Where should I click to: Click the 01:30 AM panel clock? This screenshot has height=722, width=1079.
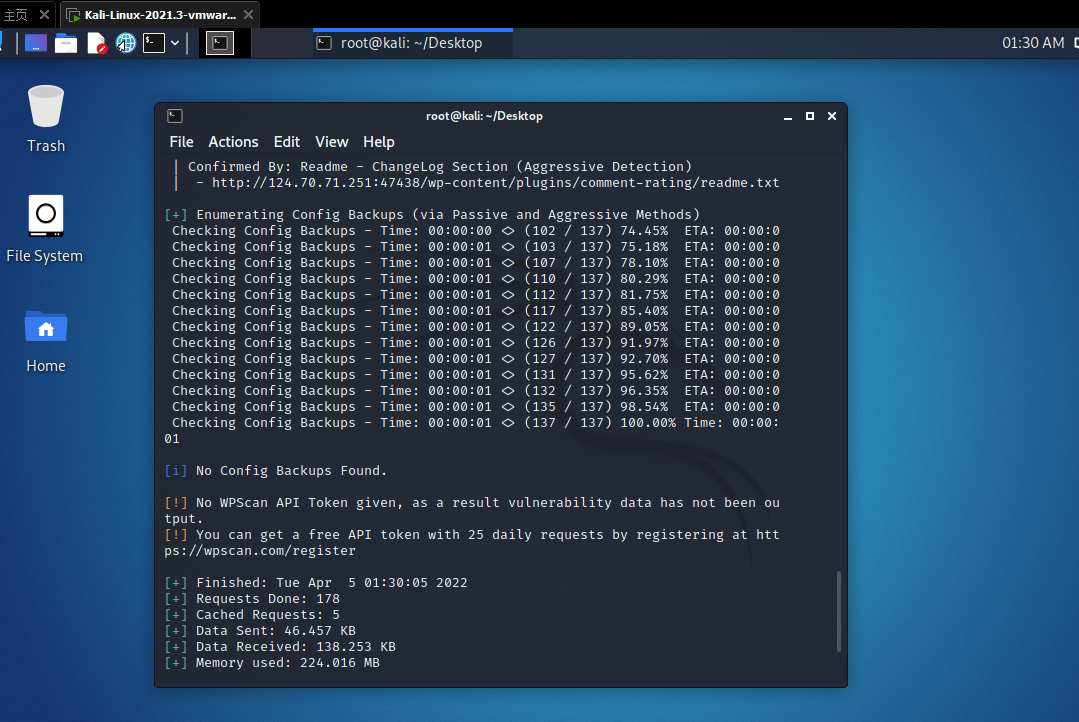pyautogui.click(x=1033, y=43)
